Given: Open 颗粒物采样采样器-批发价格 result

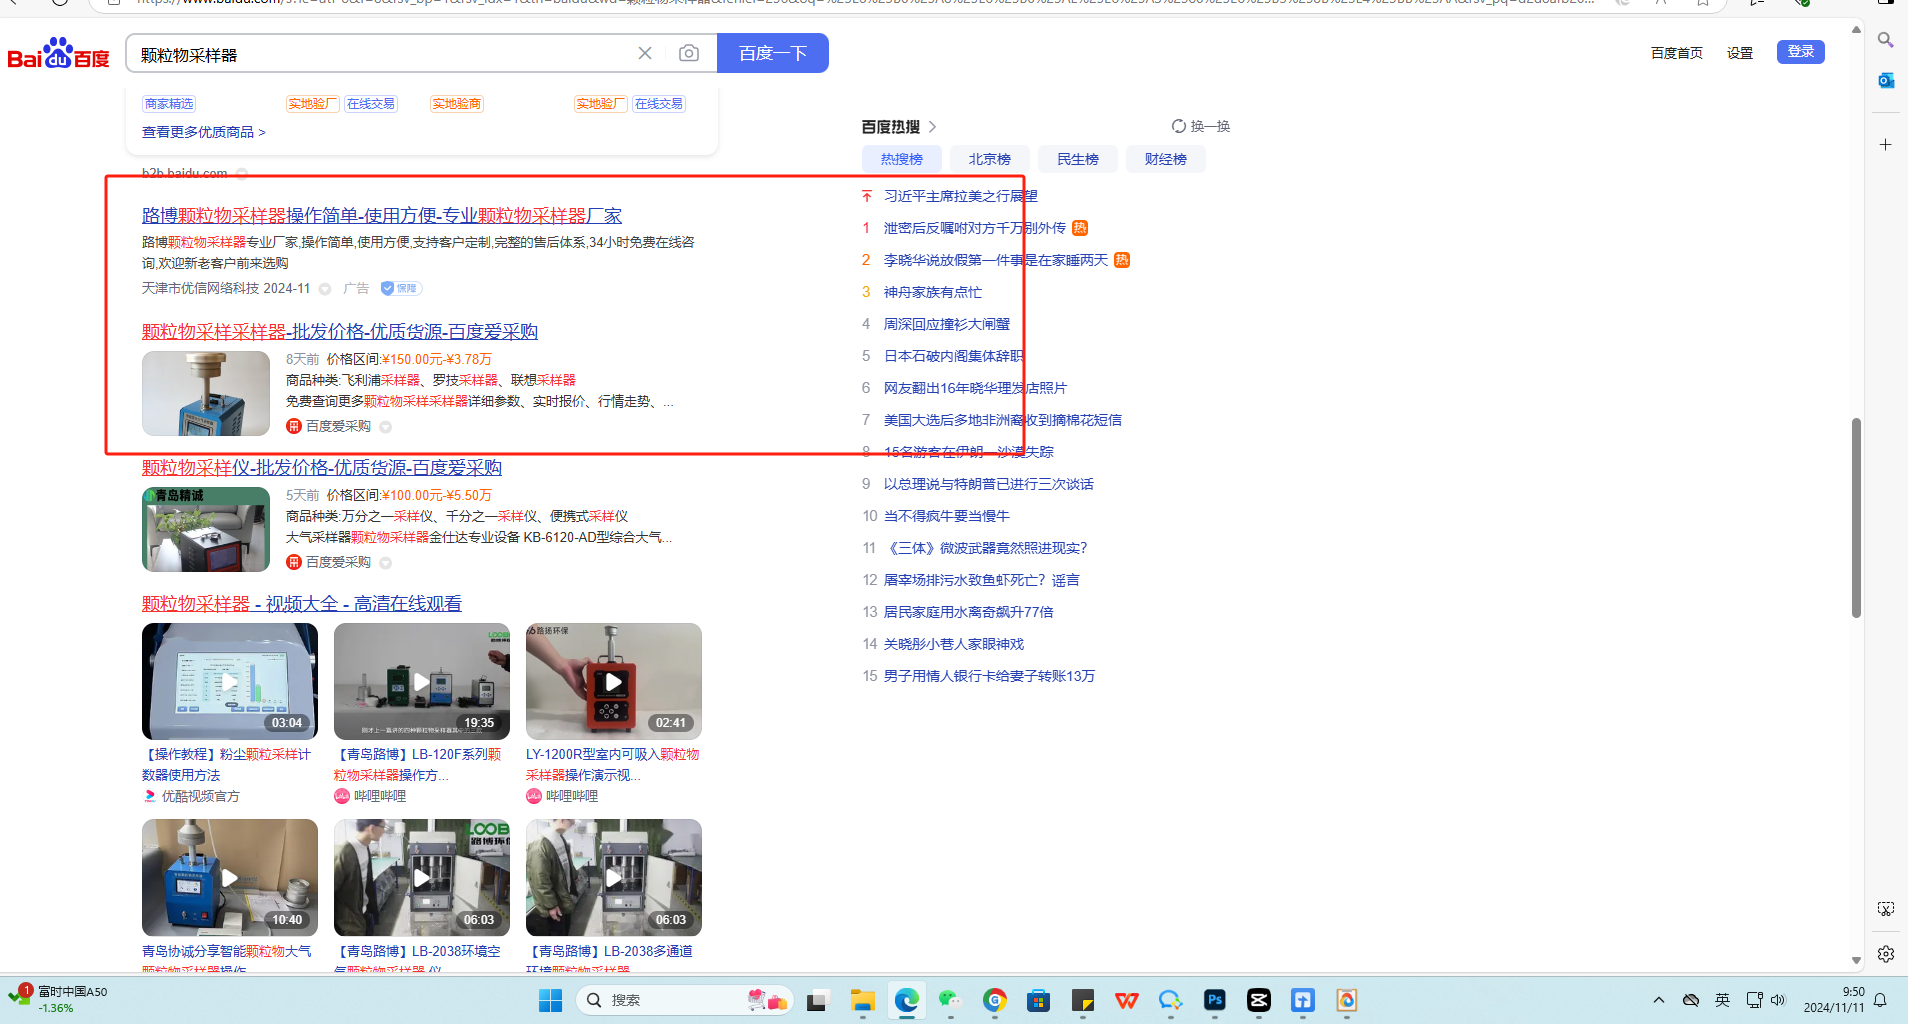Looking at the screenshot, I should 340,332.
